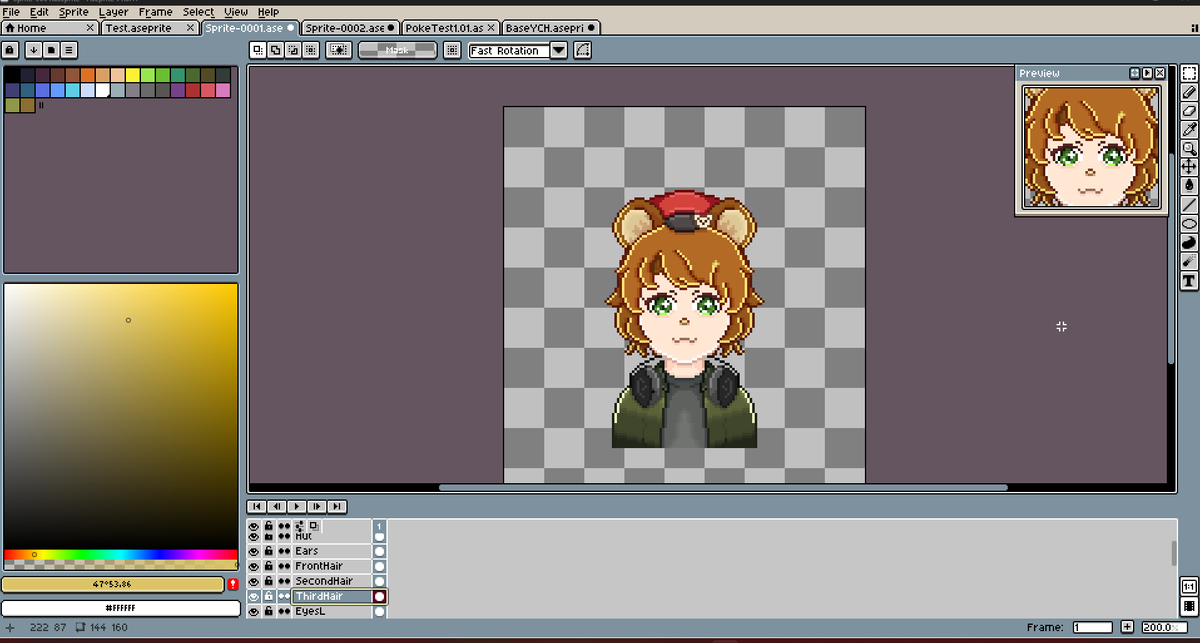The height and width of the screenshot is (643, 1200).
Task: Open the Fast Rotation algorithm dropdown
Action: coord(558,50)
